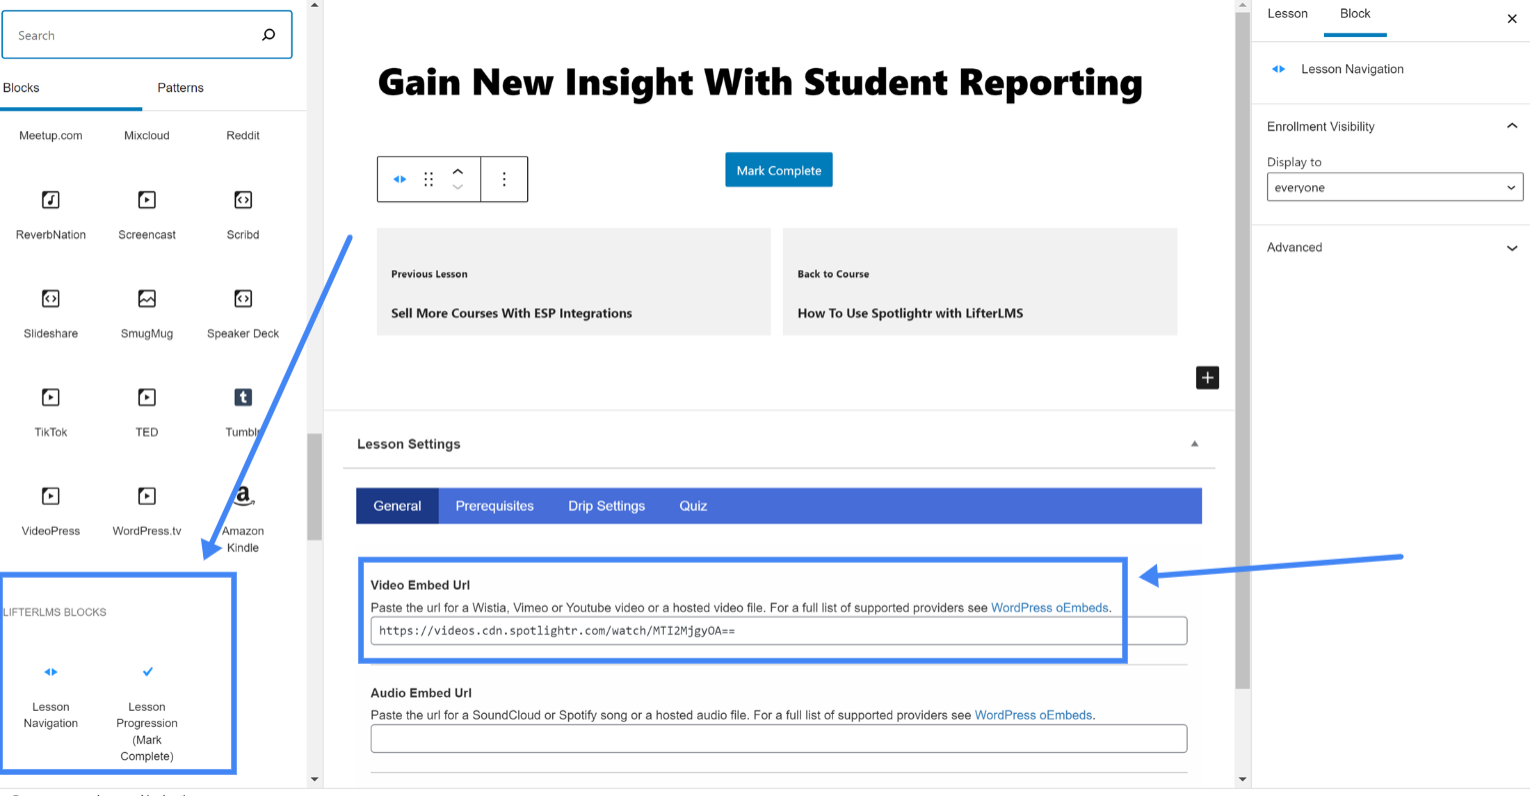Click the Video Embed Url field
This screenshot has height=796, width=1530.
click(x=778, y=631)
